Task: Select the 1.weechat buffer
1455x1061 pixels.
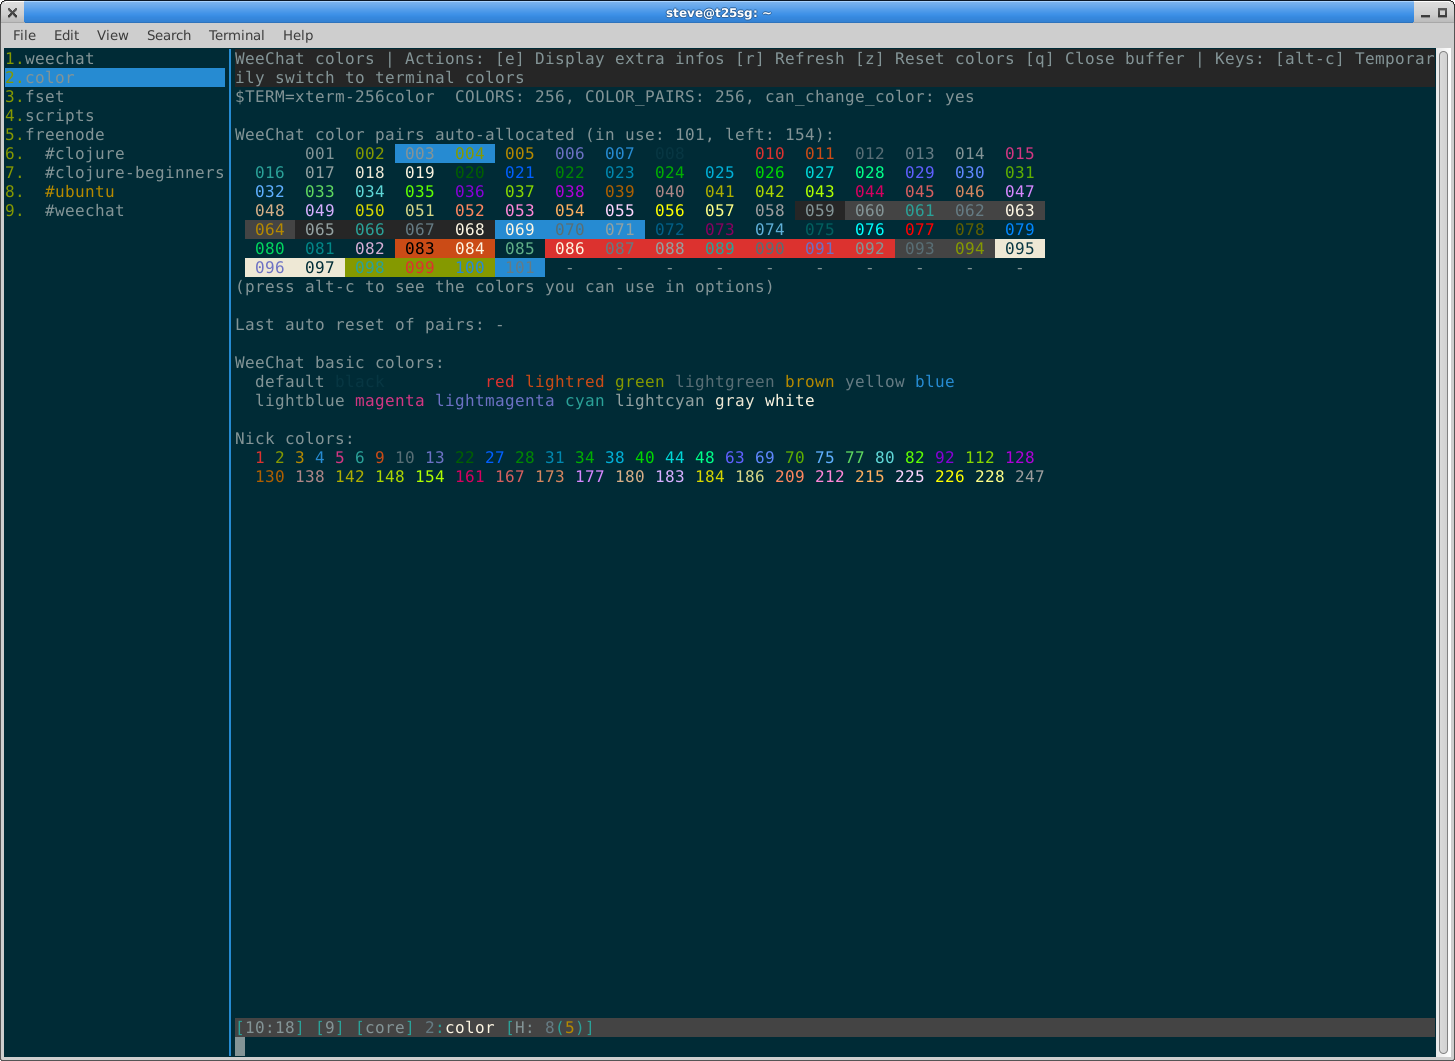Action: coord(50,59)
